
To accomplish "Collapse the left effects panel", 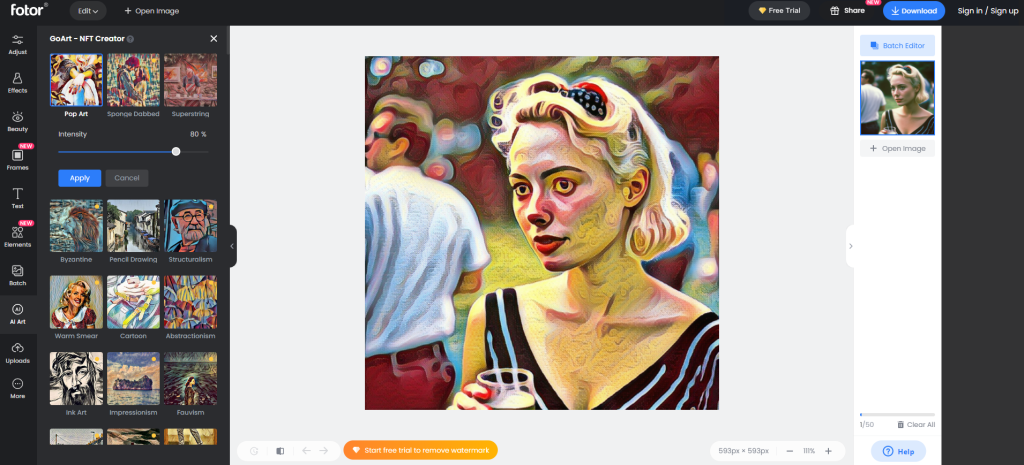I will (232, 246).
